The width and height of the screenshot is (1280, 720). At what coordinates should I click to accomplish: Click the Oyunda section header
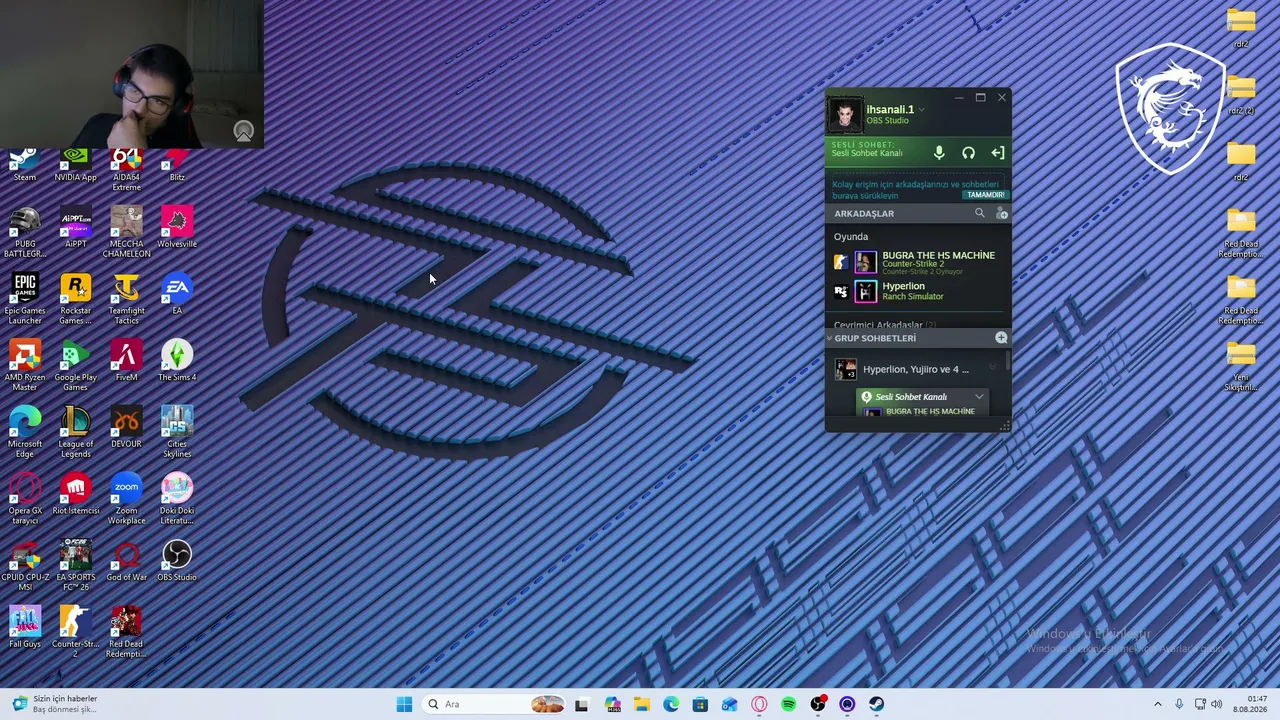point(851,236)
